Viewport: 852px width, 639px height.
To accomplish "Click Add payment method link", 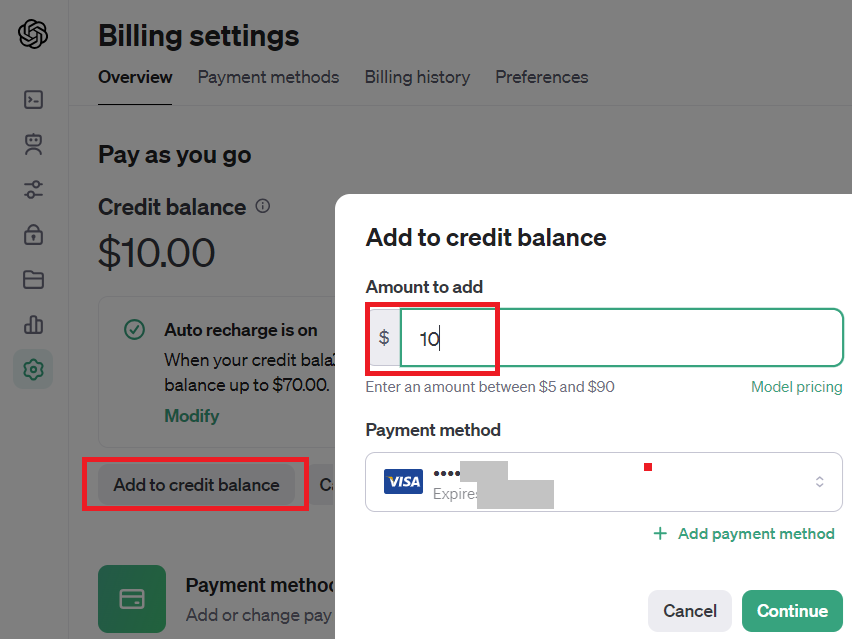I will click(x=744, y=534).
